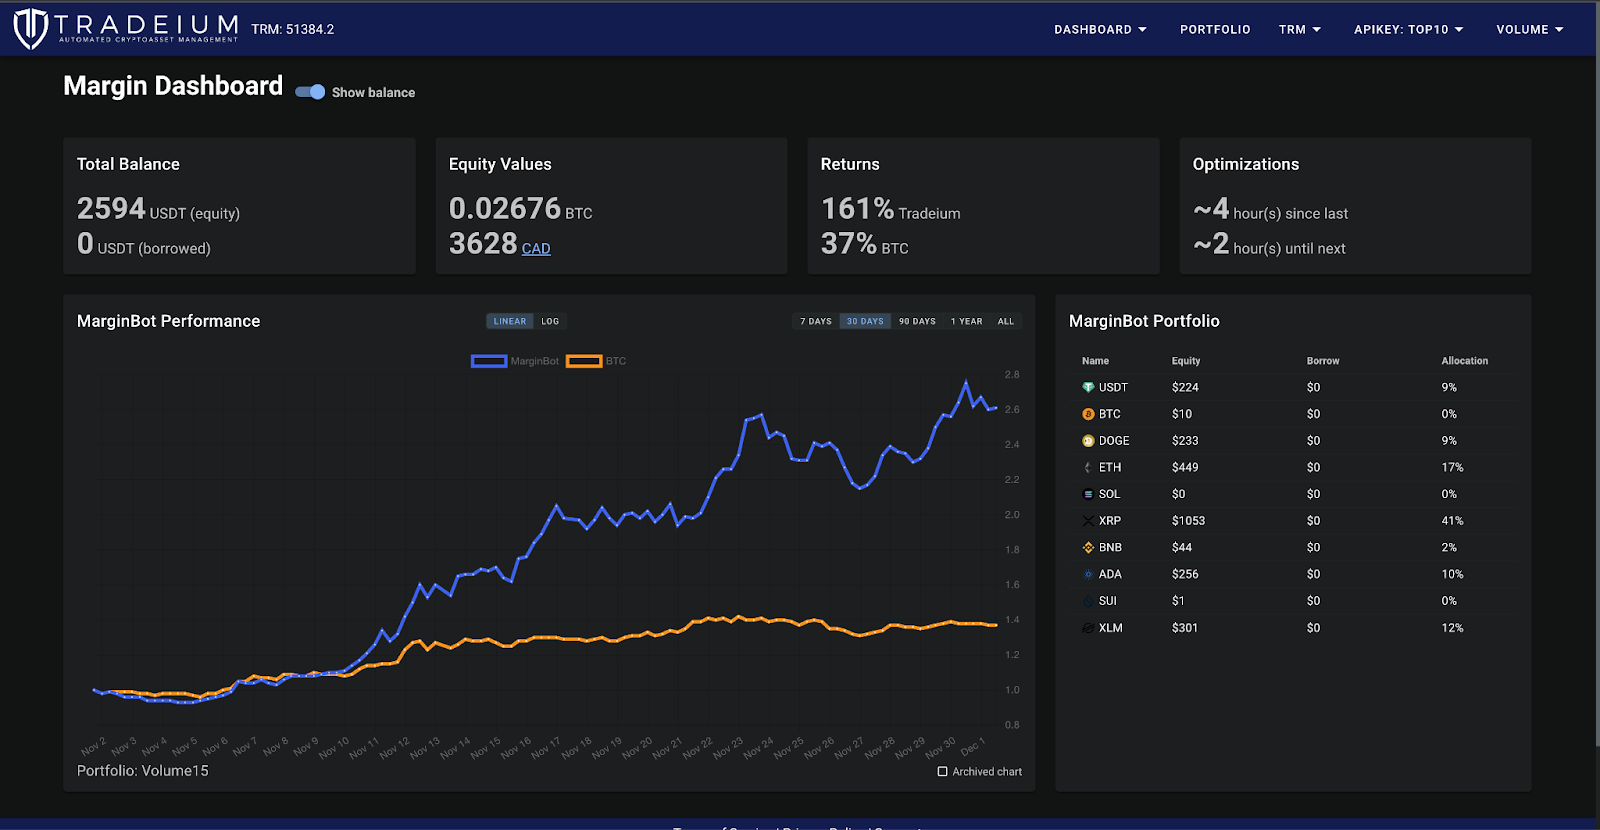Click the 0.02676 BTC equity value
Image resolution: width=1600 pixels, height=830 pixels.
coord(520,208)
